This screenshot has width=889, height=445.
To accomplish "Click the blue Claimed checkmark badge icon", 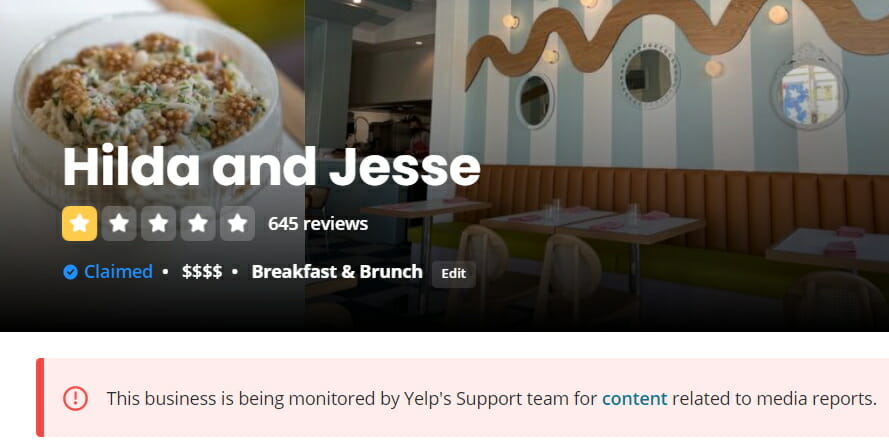I will [70, 272].
